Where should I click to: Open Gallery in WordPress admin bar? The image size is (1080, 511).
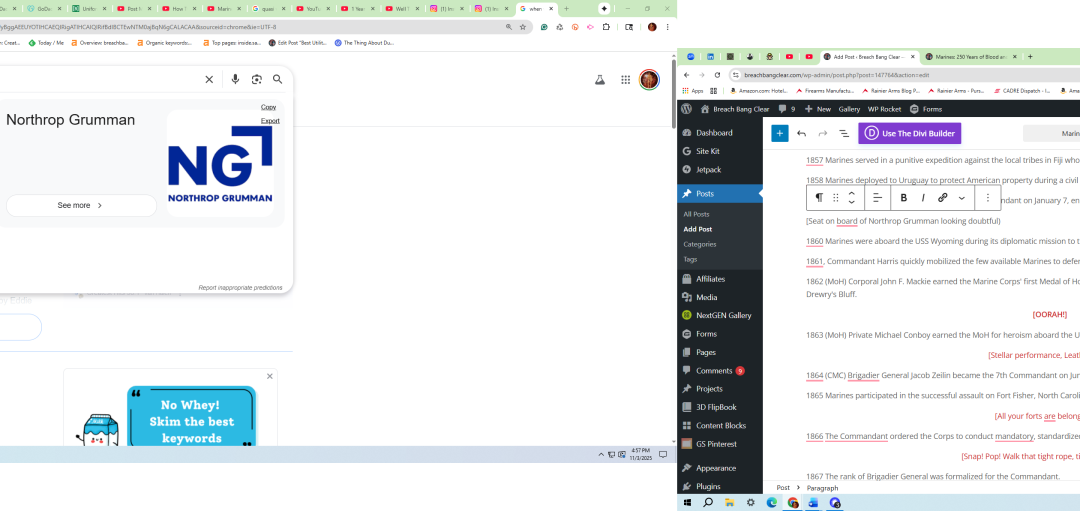(849, 109)
